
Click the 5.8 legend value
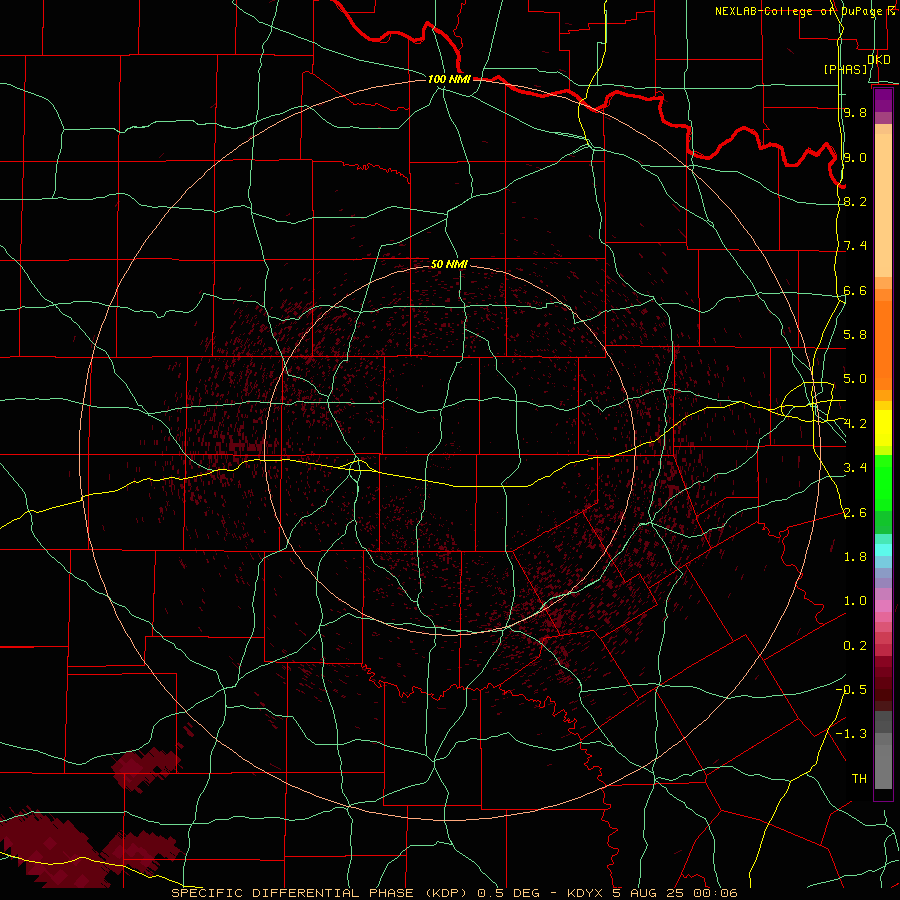[x=855, y=335]
